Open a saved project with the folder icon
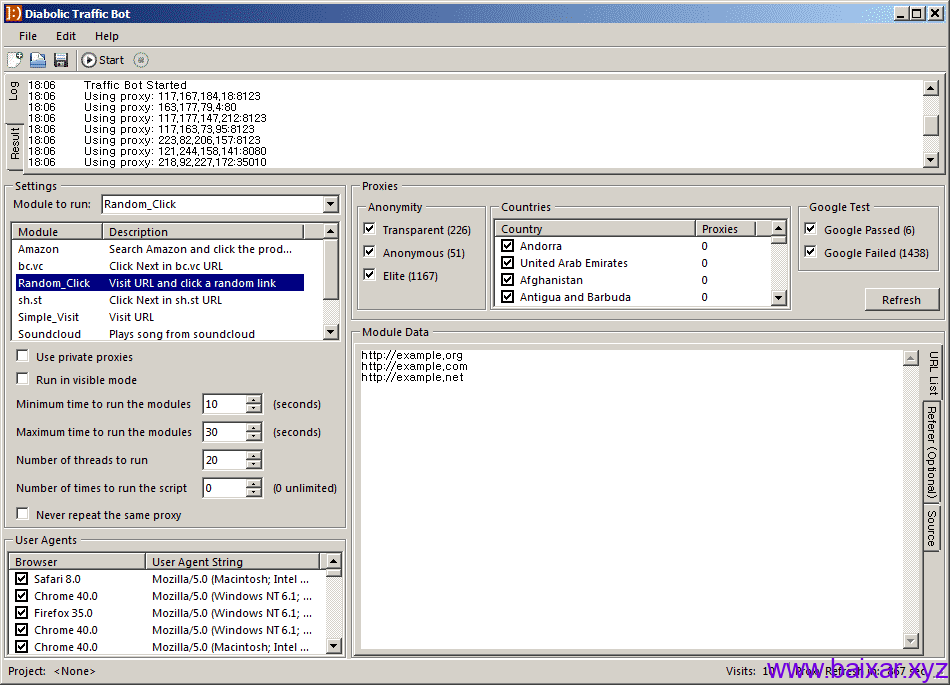This screenshot has height=685, width=950. (x=37, y=59)
